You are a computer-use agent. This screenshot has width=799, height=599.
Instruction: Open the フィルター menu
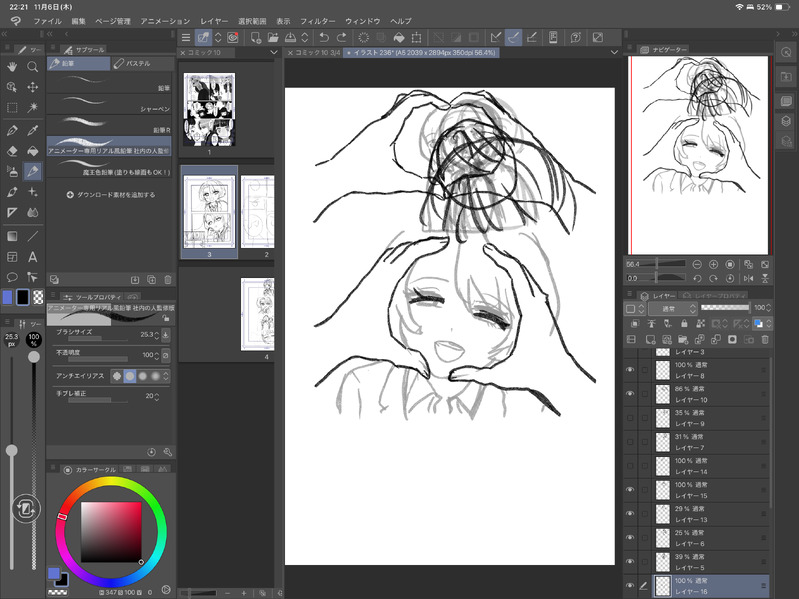pos(317,20)
